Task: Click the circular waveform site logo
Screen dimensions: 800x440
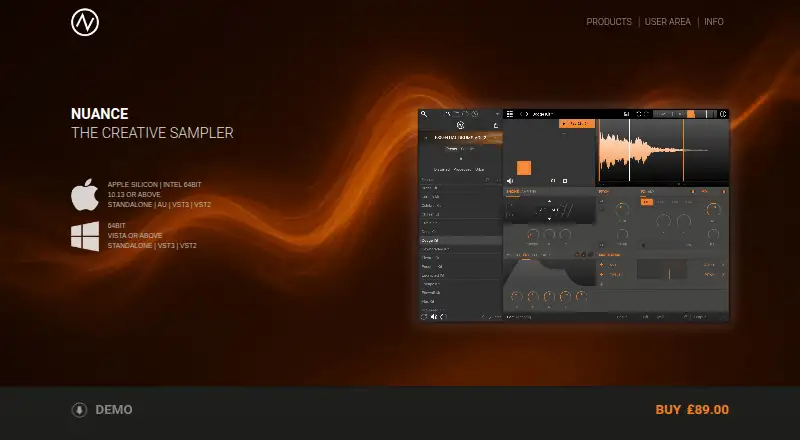Action: tap(85, 22)
